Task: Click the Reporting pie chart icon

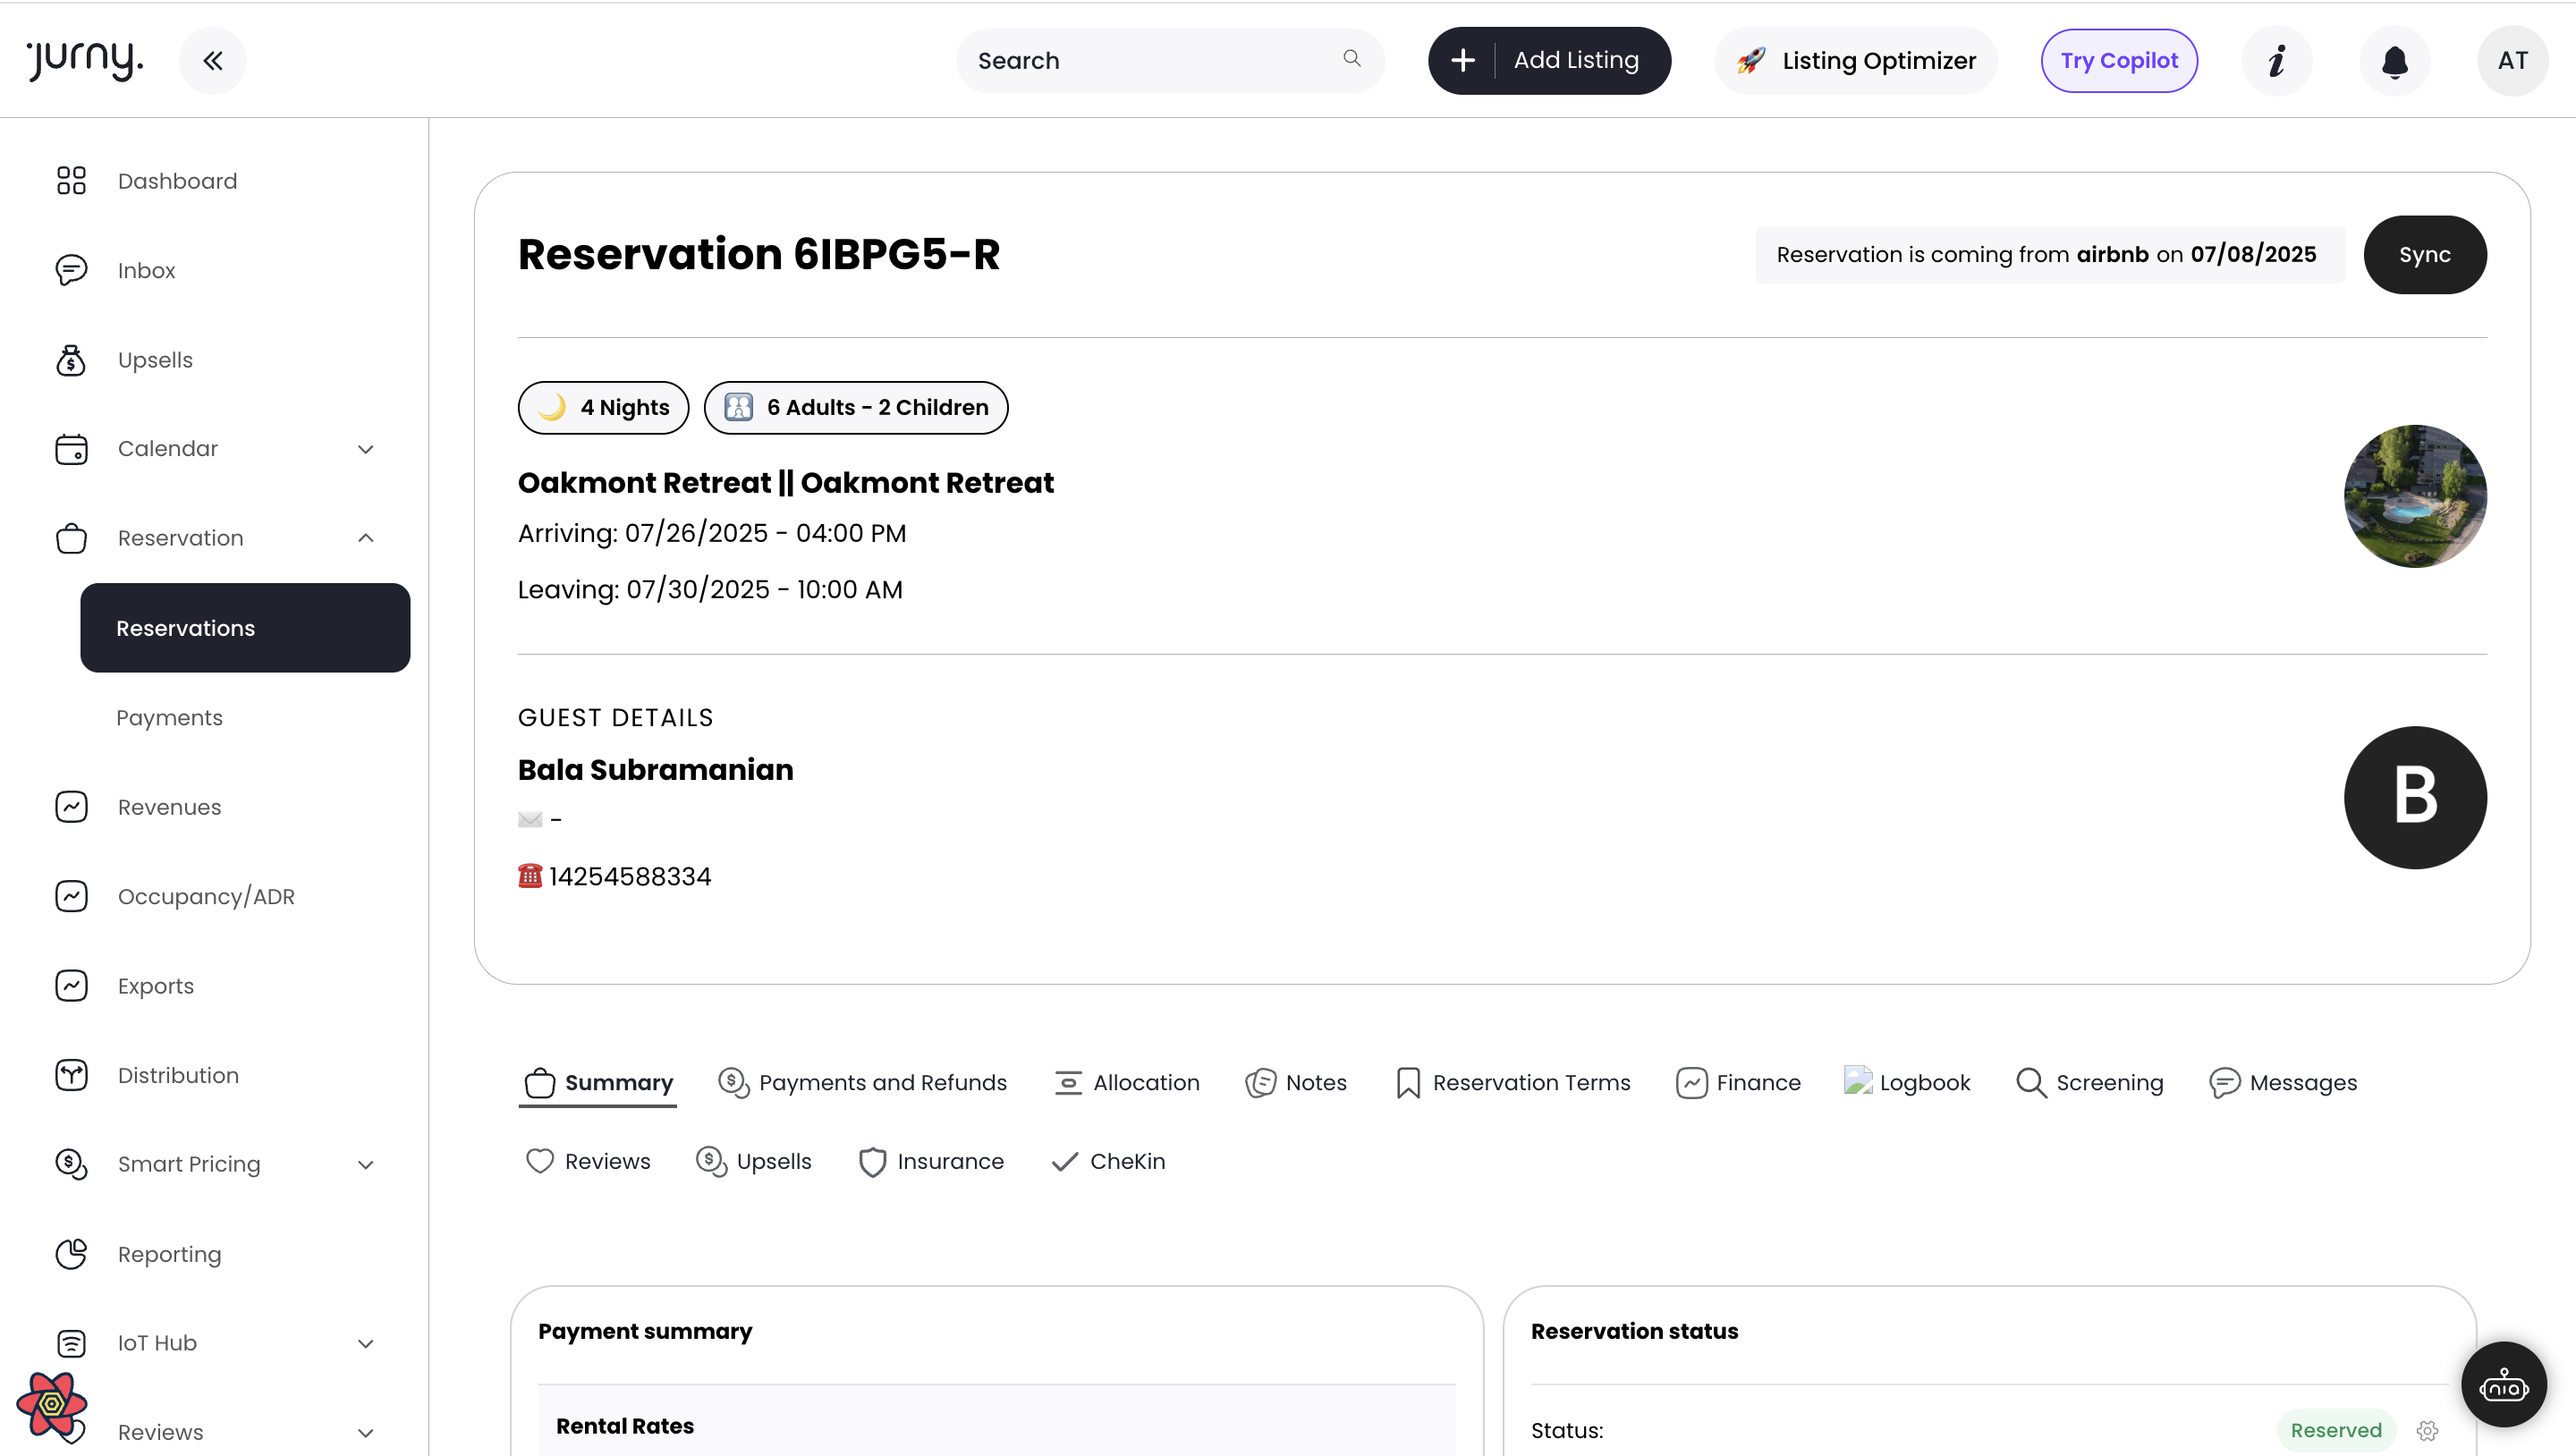Action: coord(71,1254)
